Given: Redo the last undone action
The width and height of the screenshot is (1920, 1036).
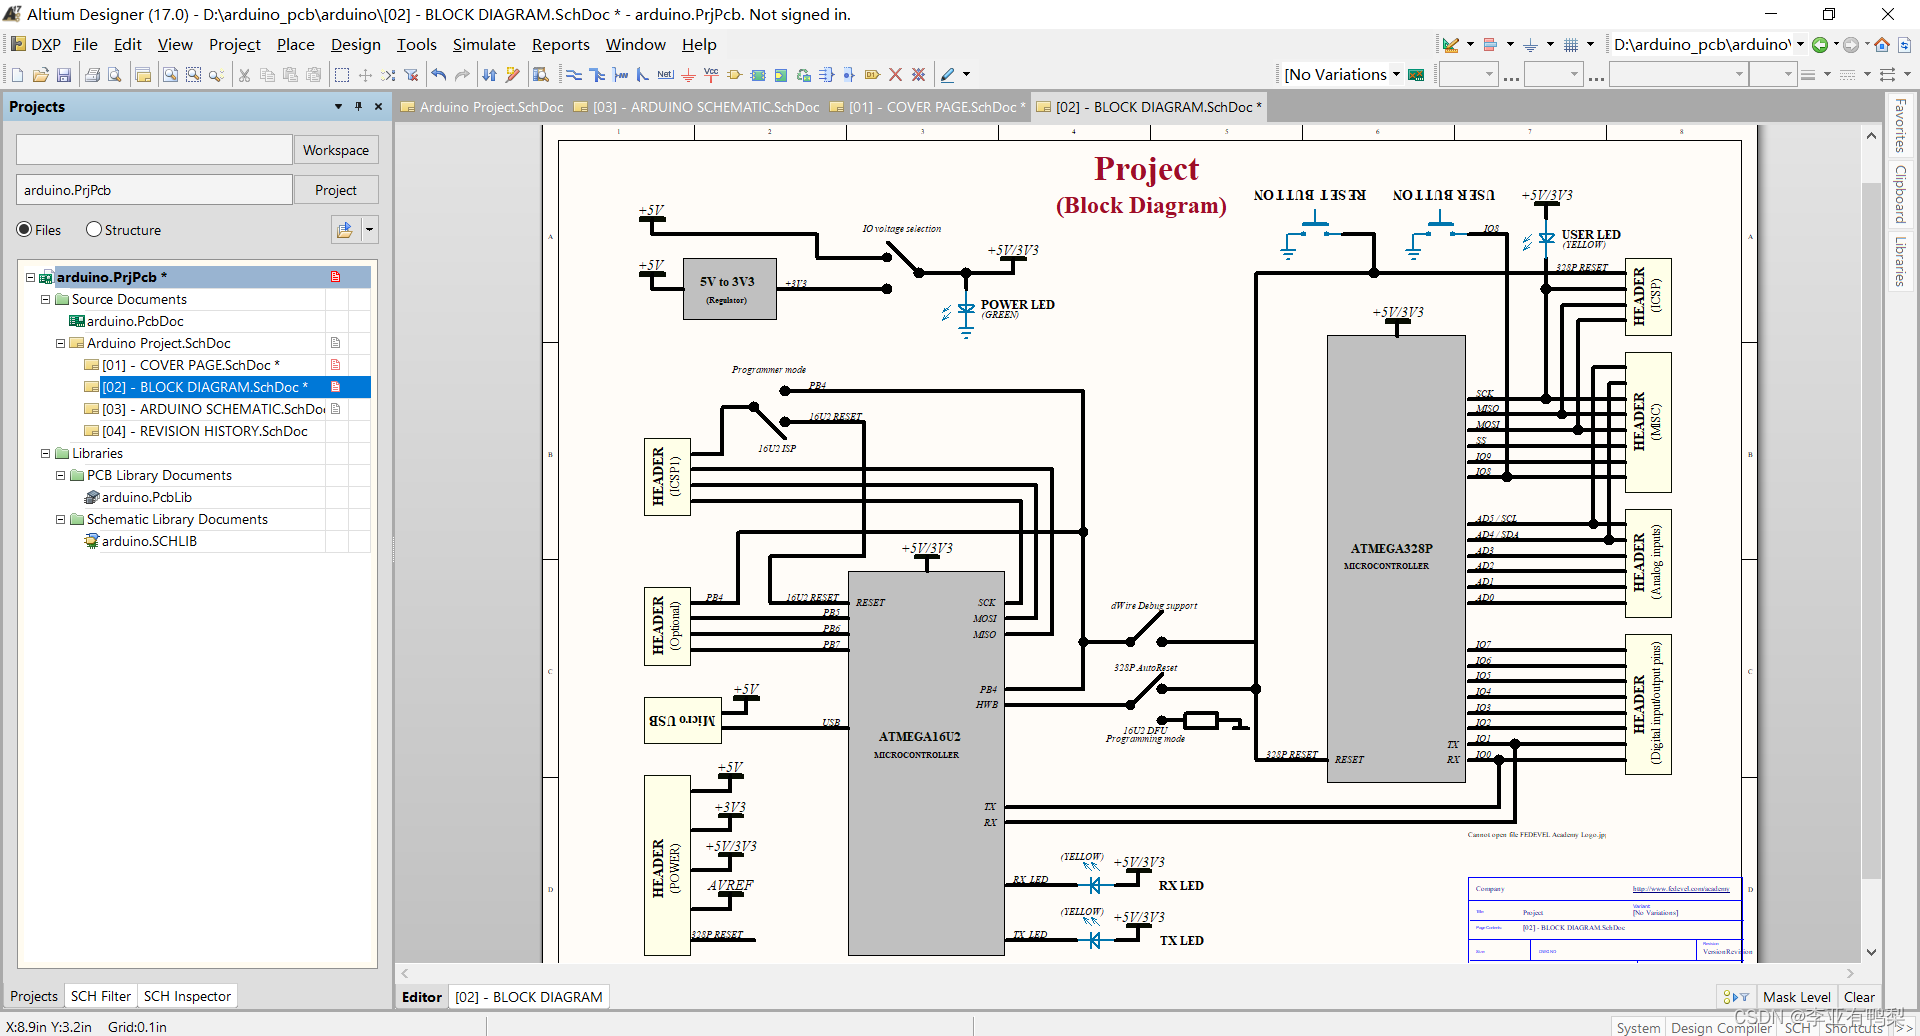Looking at the screenshot, I should click(462, 75).
